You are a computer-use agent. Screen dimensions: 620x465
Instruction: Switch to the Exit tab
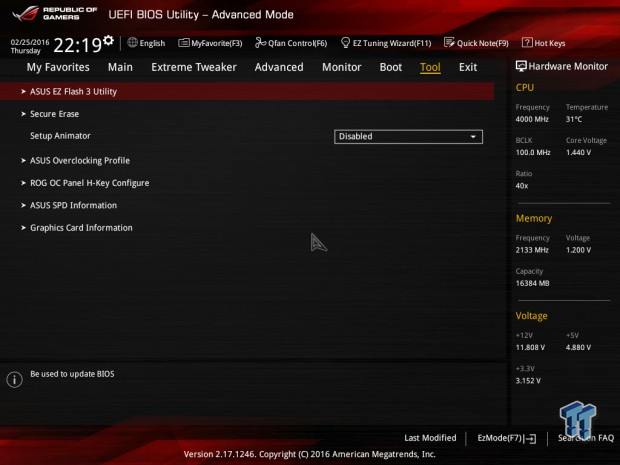(468, 67)
